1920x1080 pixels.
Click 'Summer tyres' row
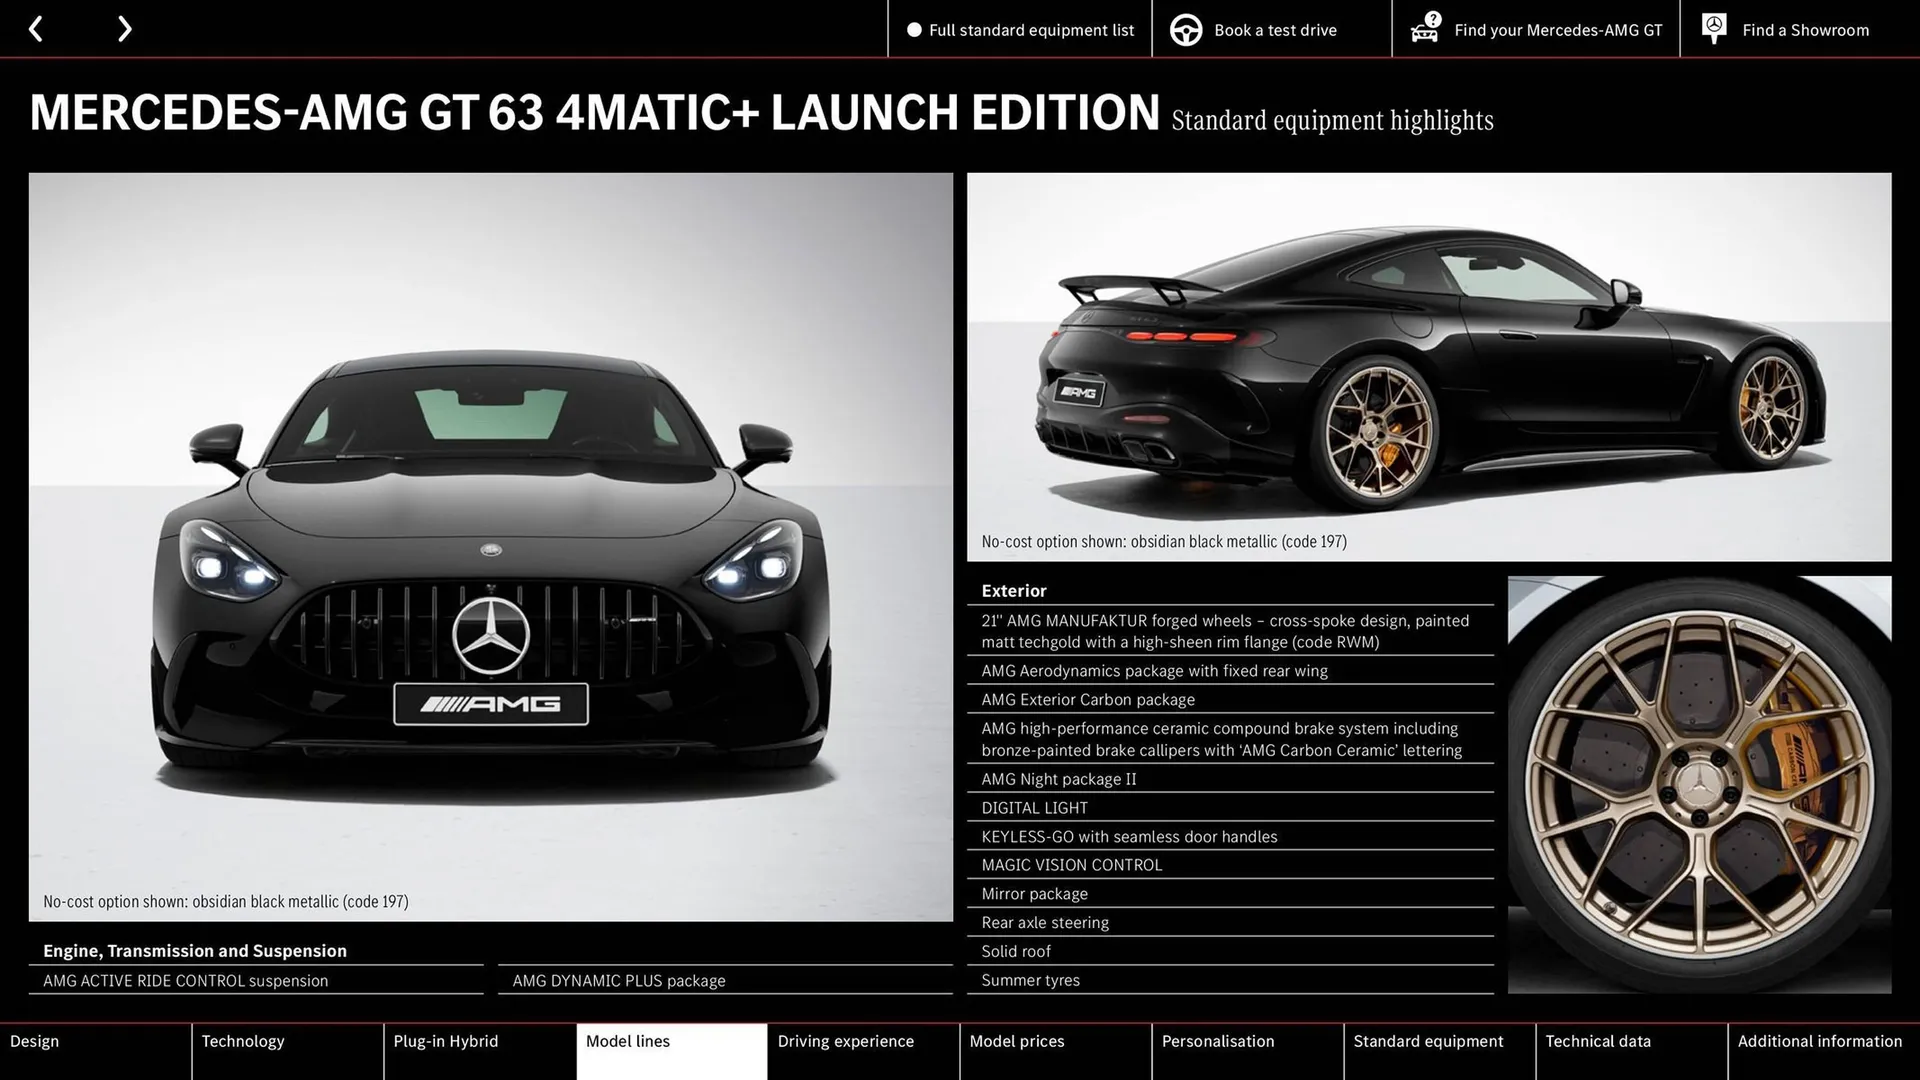(x=1230, y=980)
